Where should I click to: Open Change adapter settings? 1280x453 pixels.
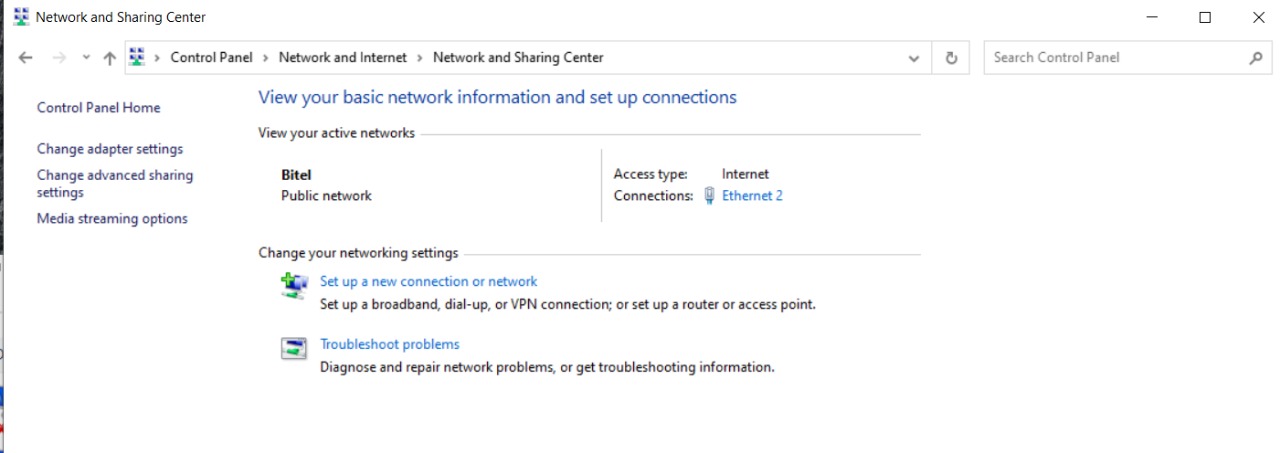pyautogui.click(x=110, y=149)
